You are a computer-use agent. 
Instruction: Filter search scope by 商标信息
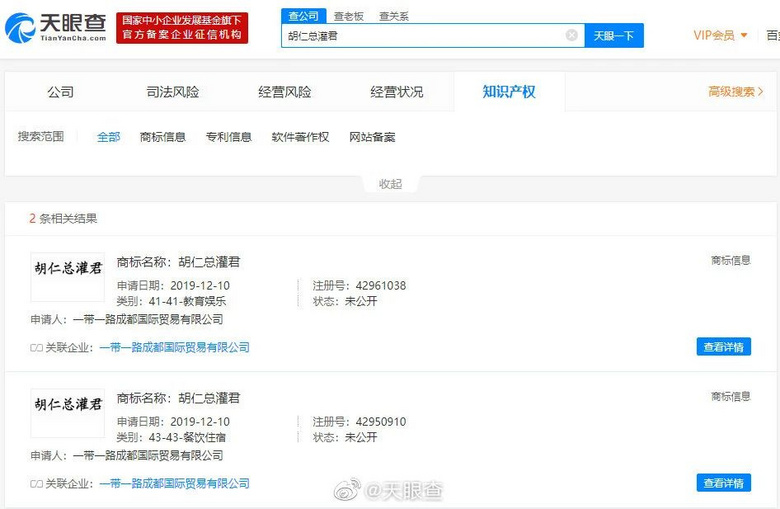point(163,137)
